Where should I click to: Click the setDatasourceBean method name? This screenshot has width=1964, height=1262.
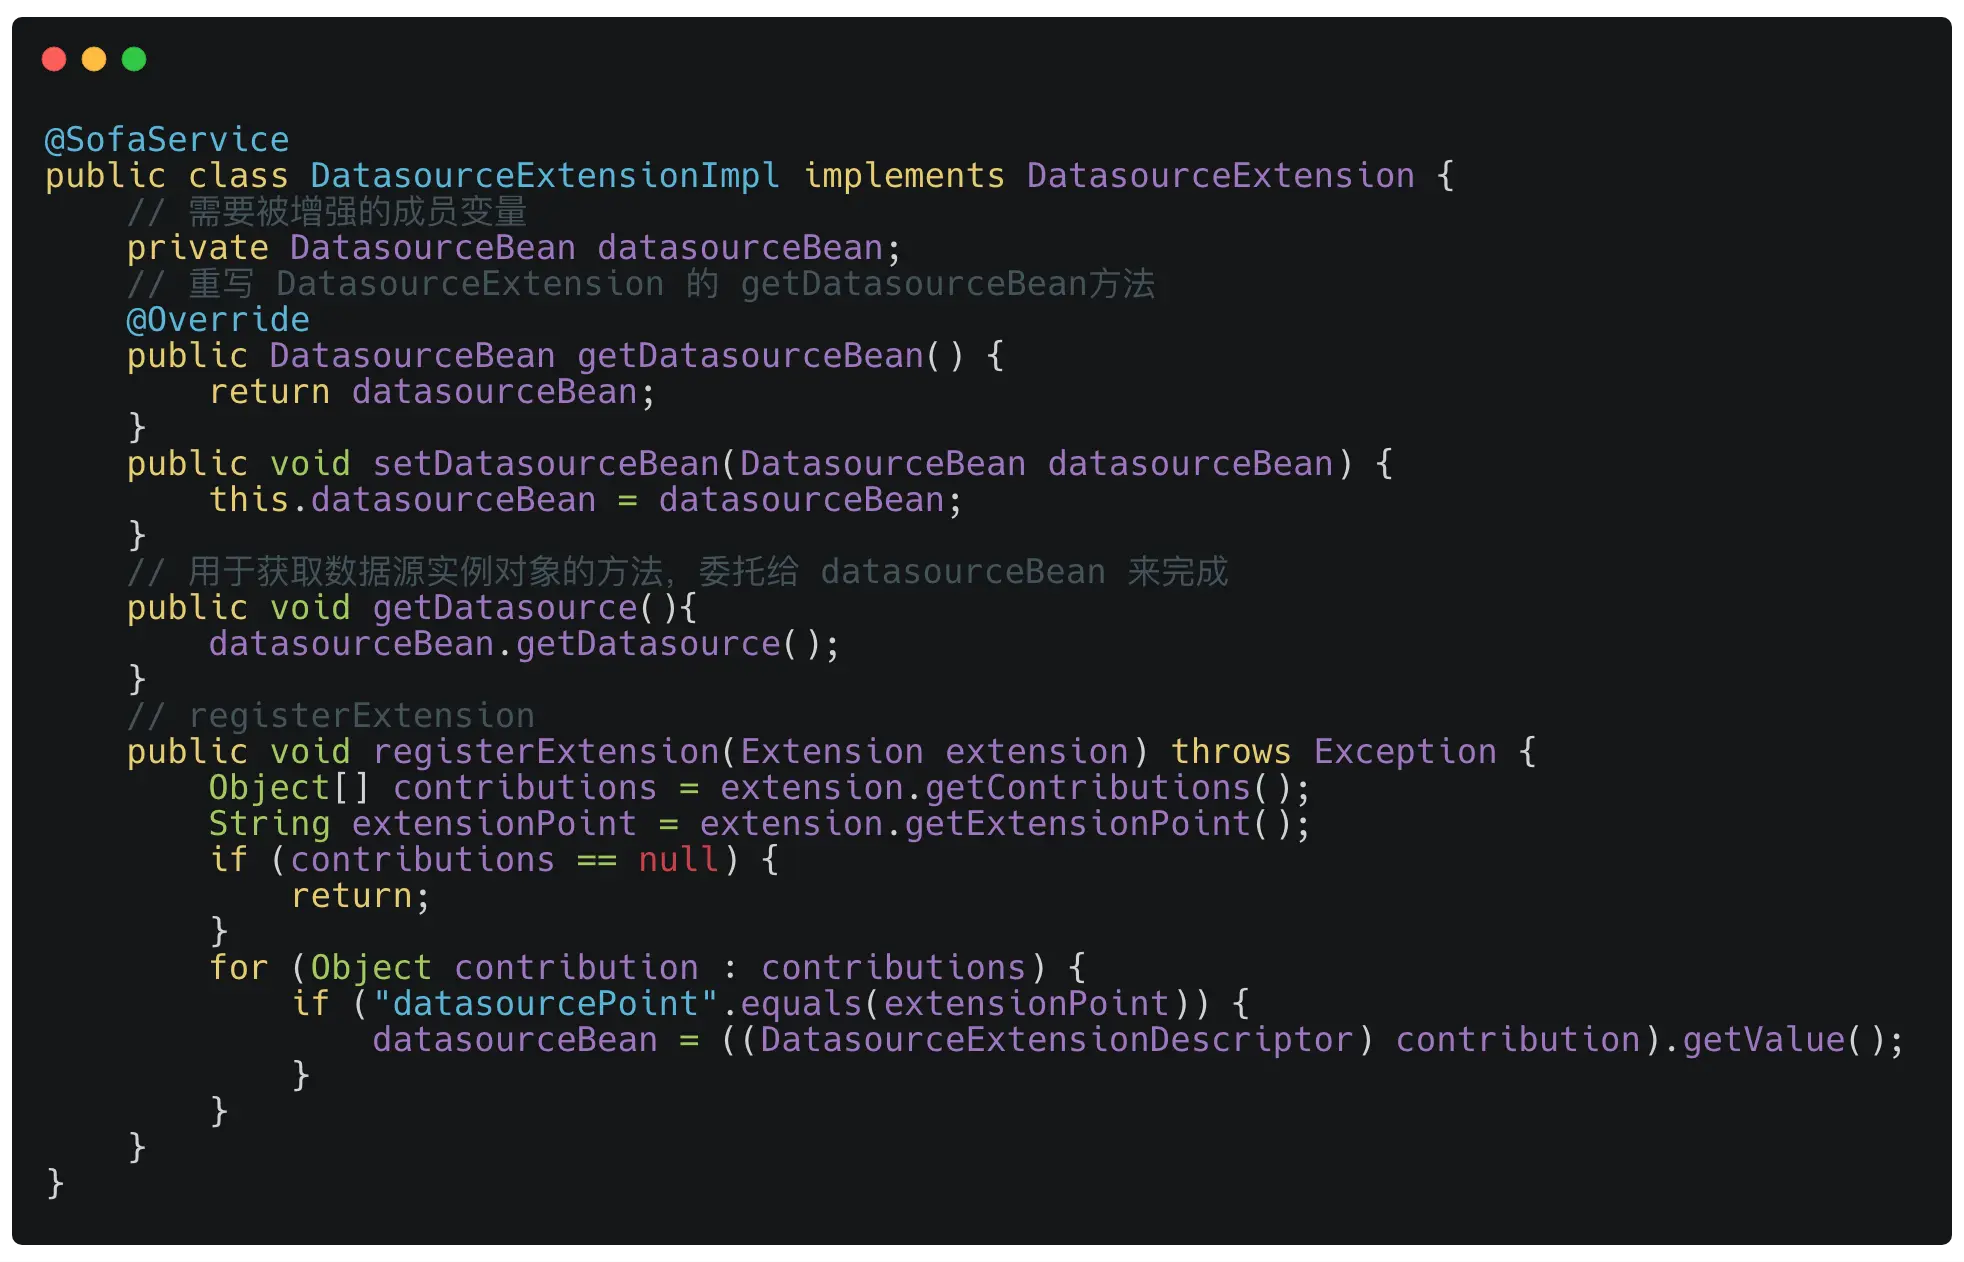pos(546,464)
